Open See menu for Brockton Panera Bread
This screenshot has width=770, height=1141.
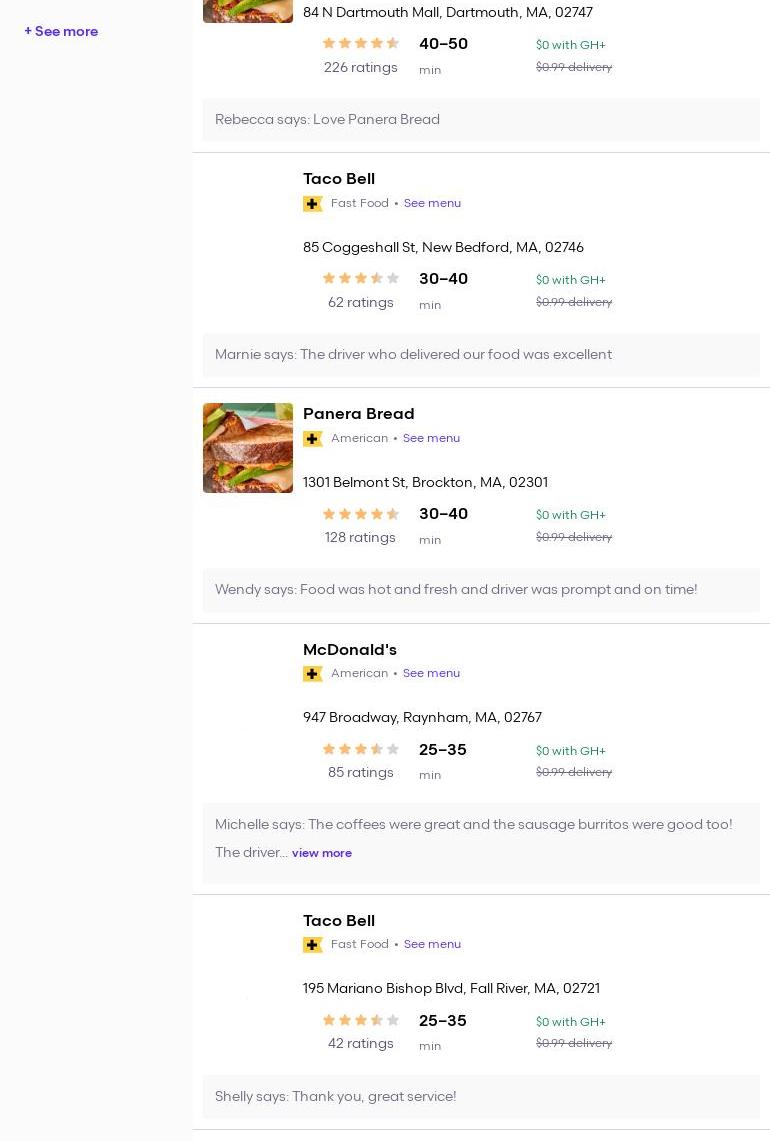tap(431, 438)
